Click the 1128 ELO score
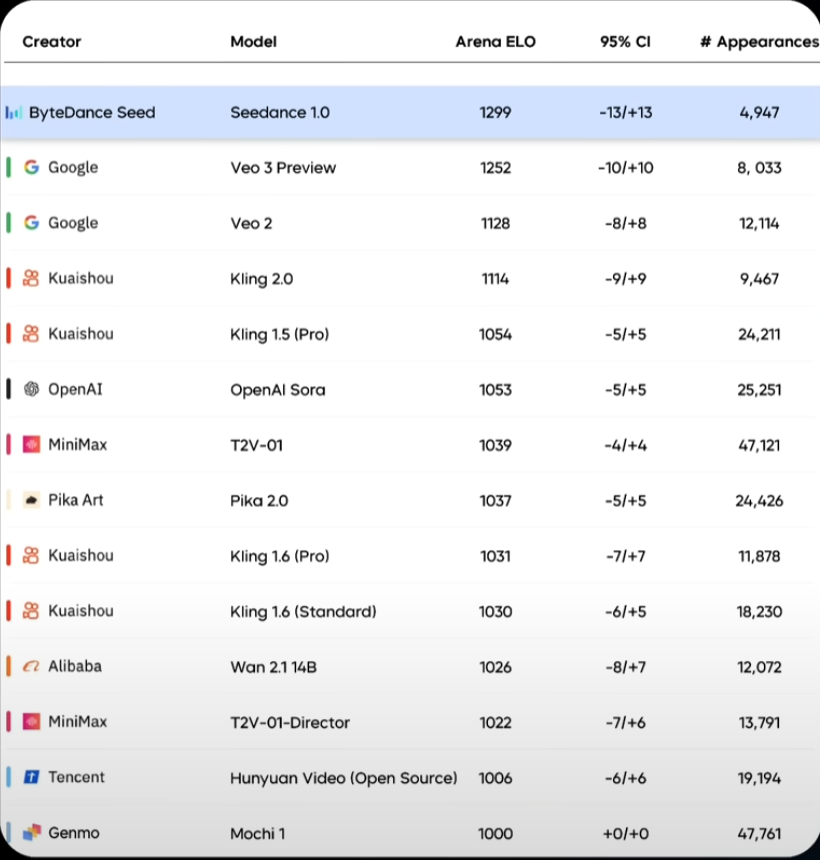This screenshot has height=860, width=820. pyautogui.click(x=495, y=224)
